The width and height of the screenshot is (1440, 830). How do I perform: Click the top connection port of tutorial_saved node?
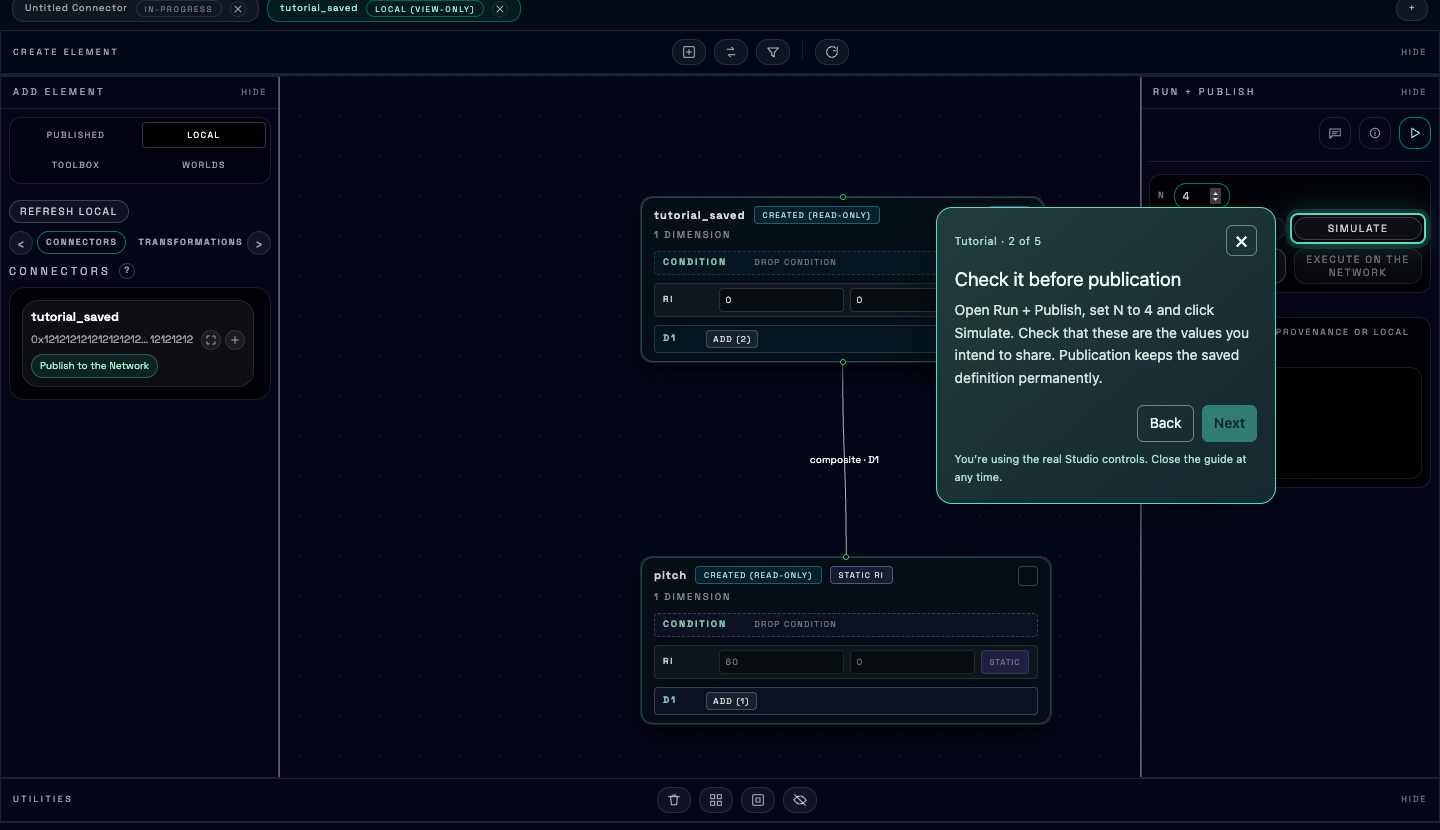843,197
